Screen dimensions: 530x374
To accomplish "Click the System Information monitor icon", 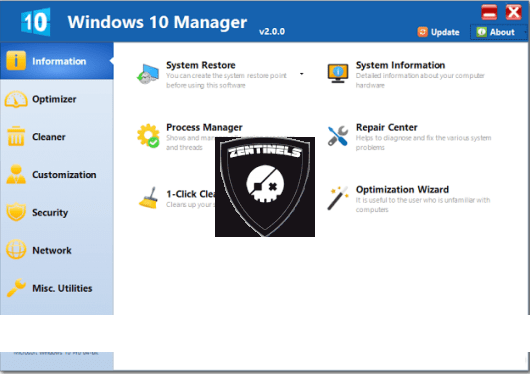I will pyautogui.click(x=338, y=73).
